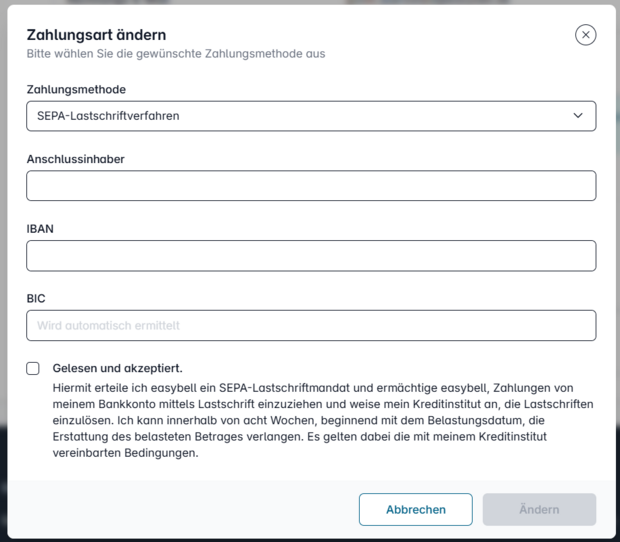The image size is (620, 542).
Task: Focus the Anschlussinhaber text field
Action: 311,186
